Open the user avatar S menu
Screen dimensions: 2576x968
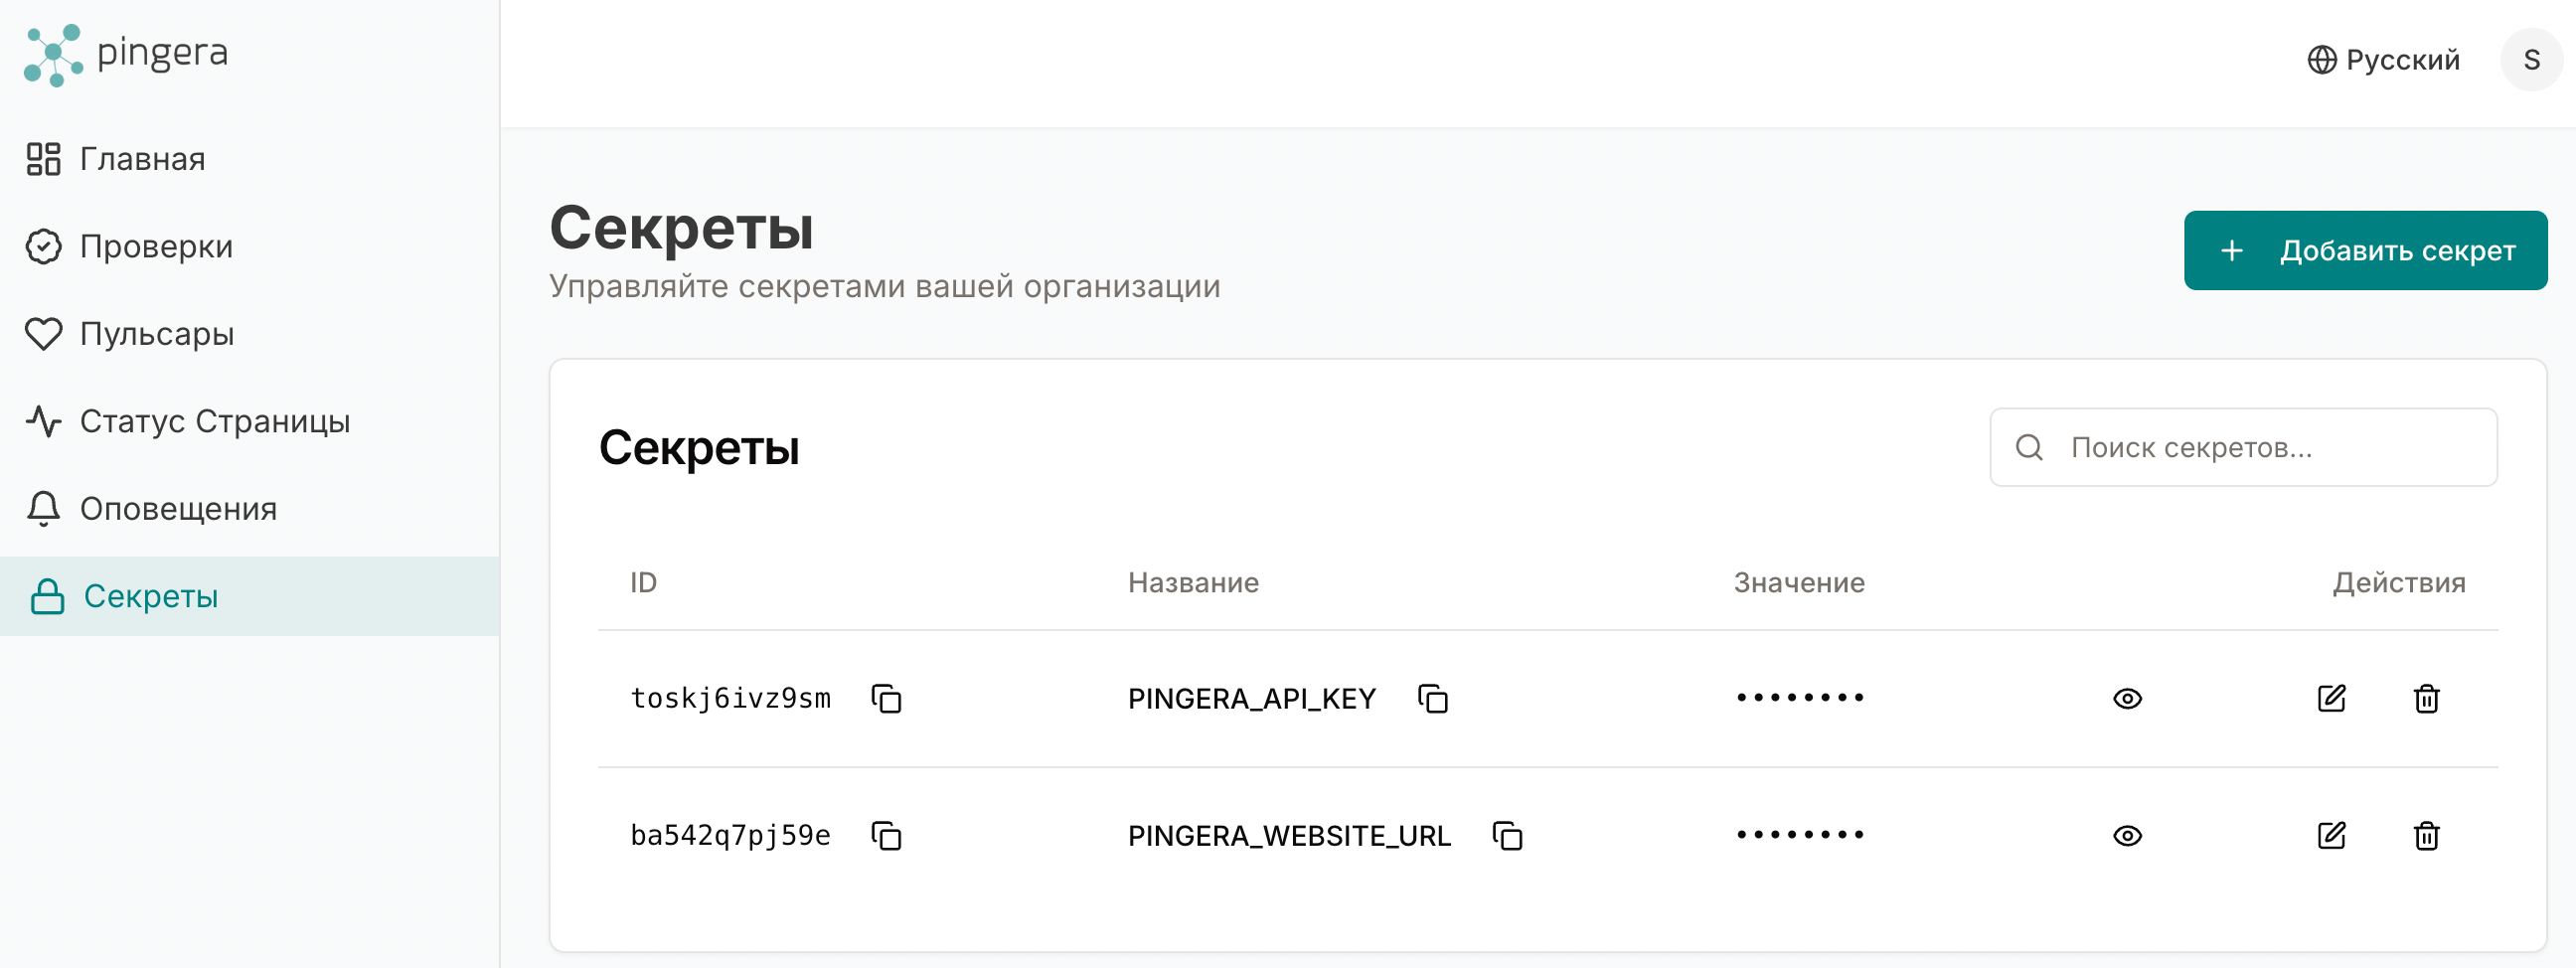coord(2530,60)
